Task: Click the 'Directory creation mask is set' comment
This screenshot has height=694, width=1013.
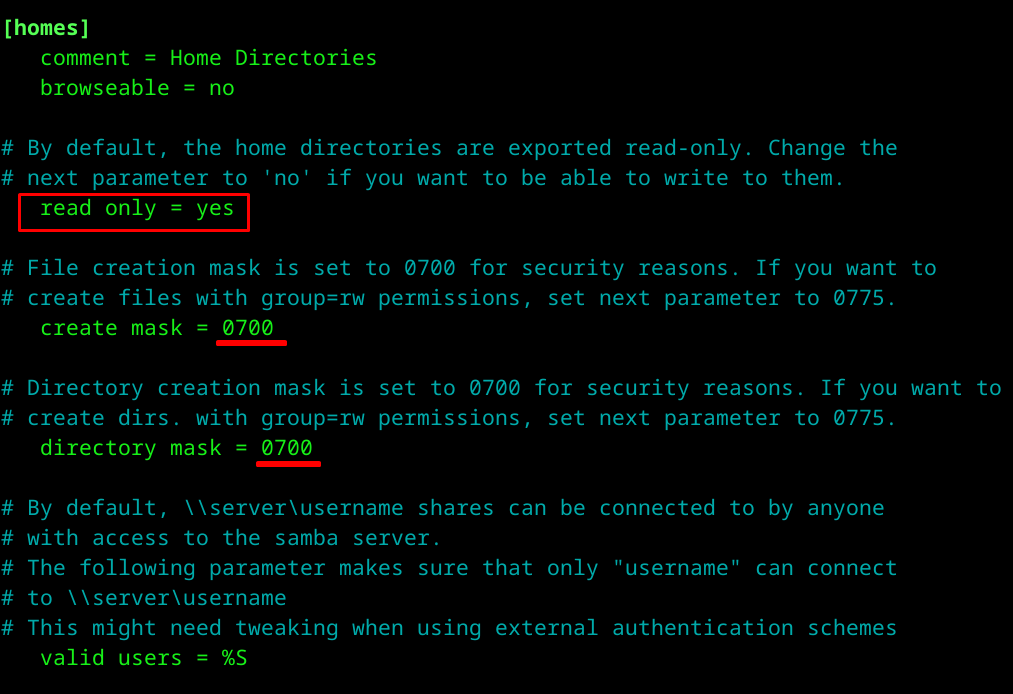Action: [501, 388]
